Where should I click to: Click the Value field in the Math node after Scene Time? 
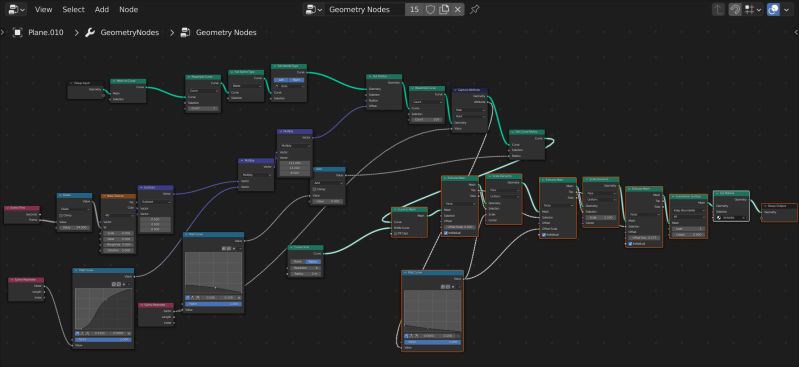tap(74, 227)
